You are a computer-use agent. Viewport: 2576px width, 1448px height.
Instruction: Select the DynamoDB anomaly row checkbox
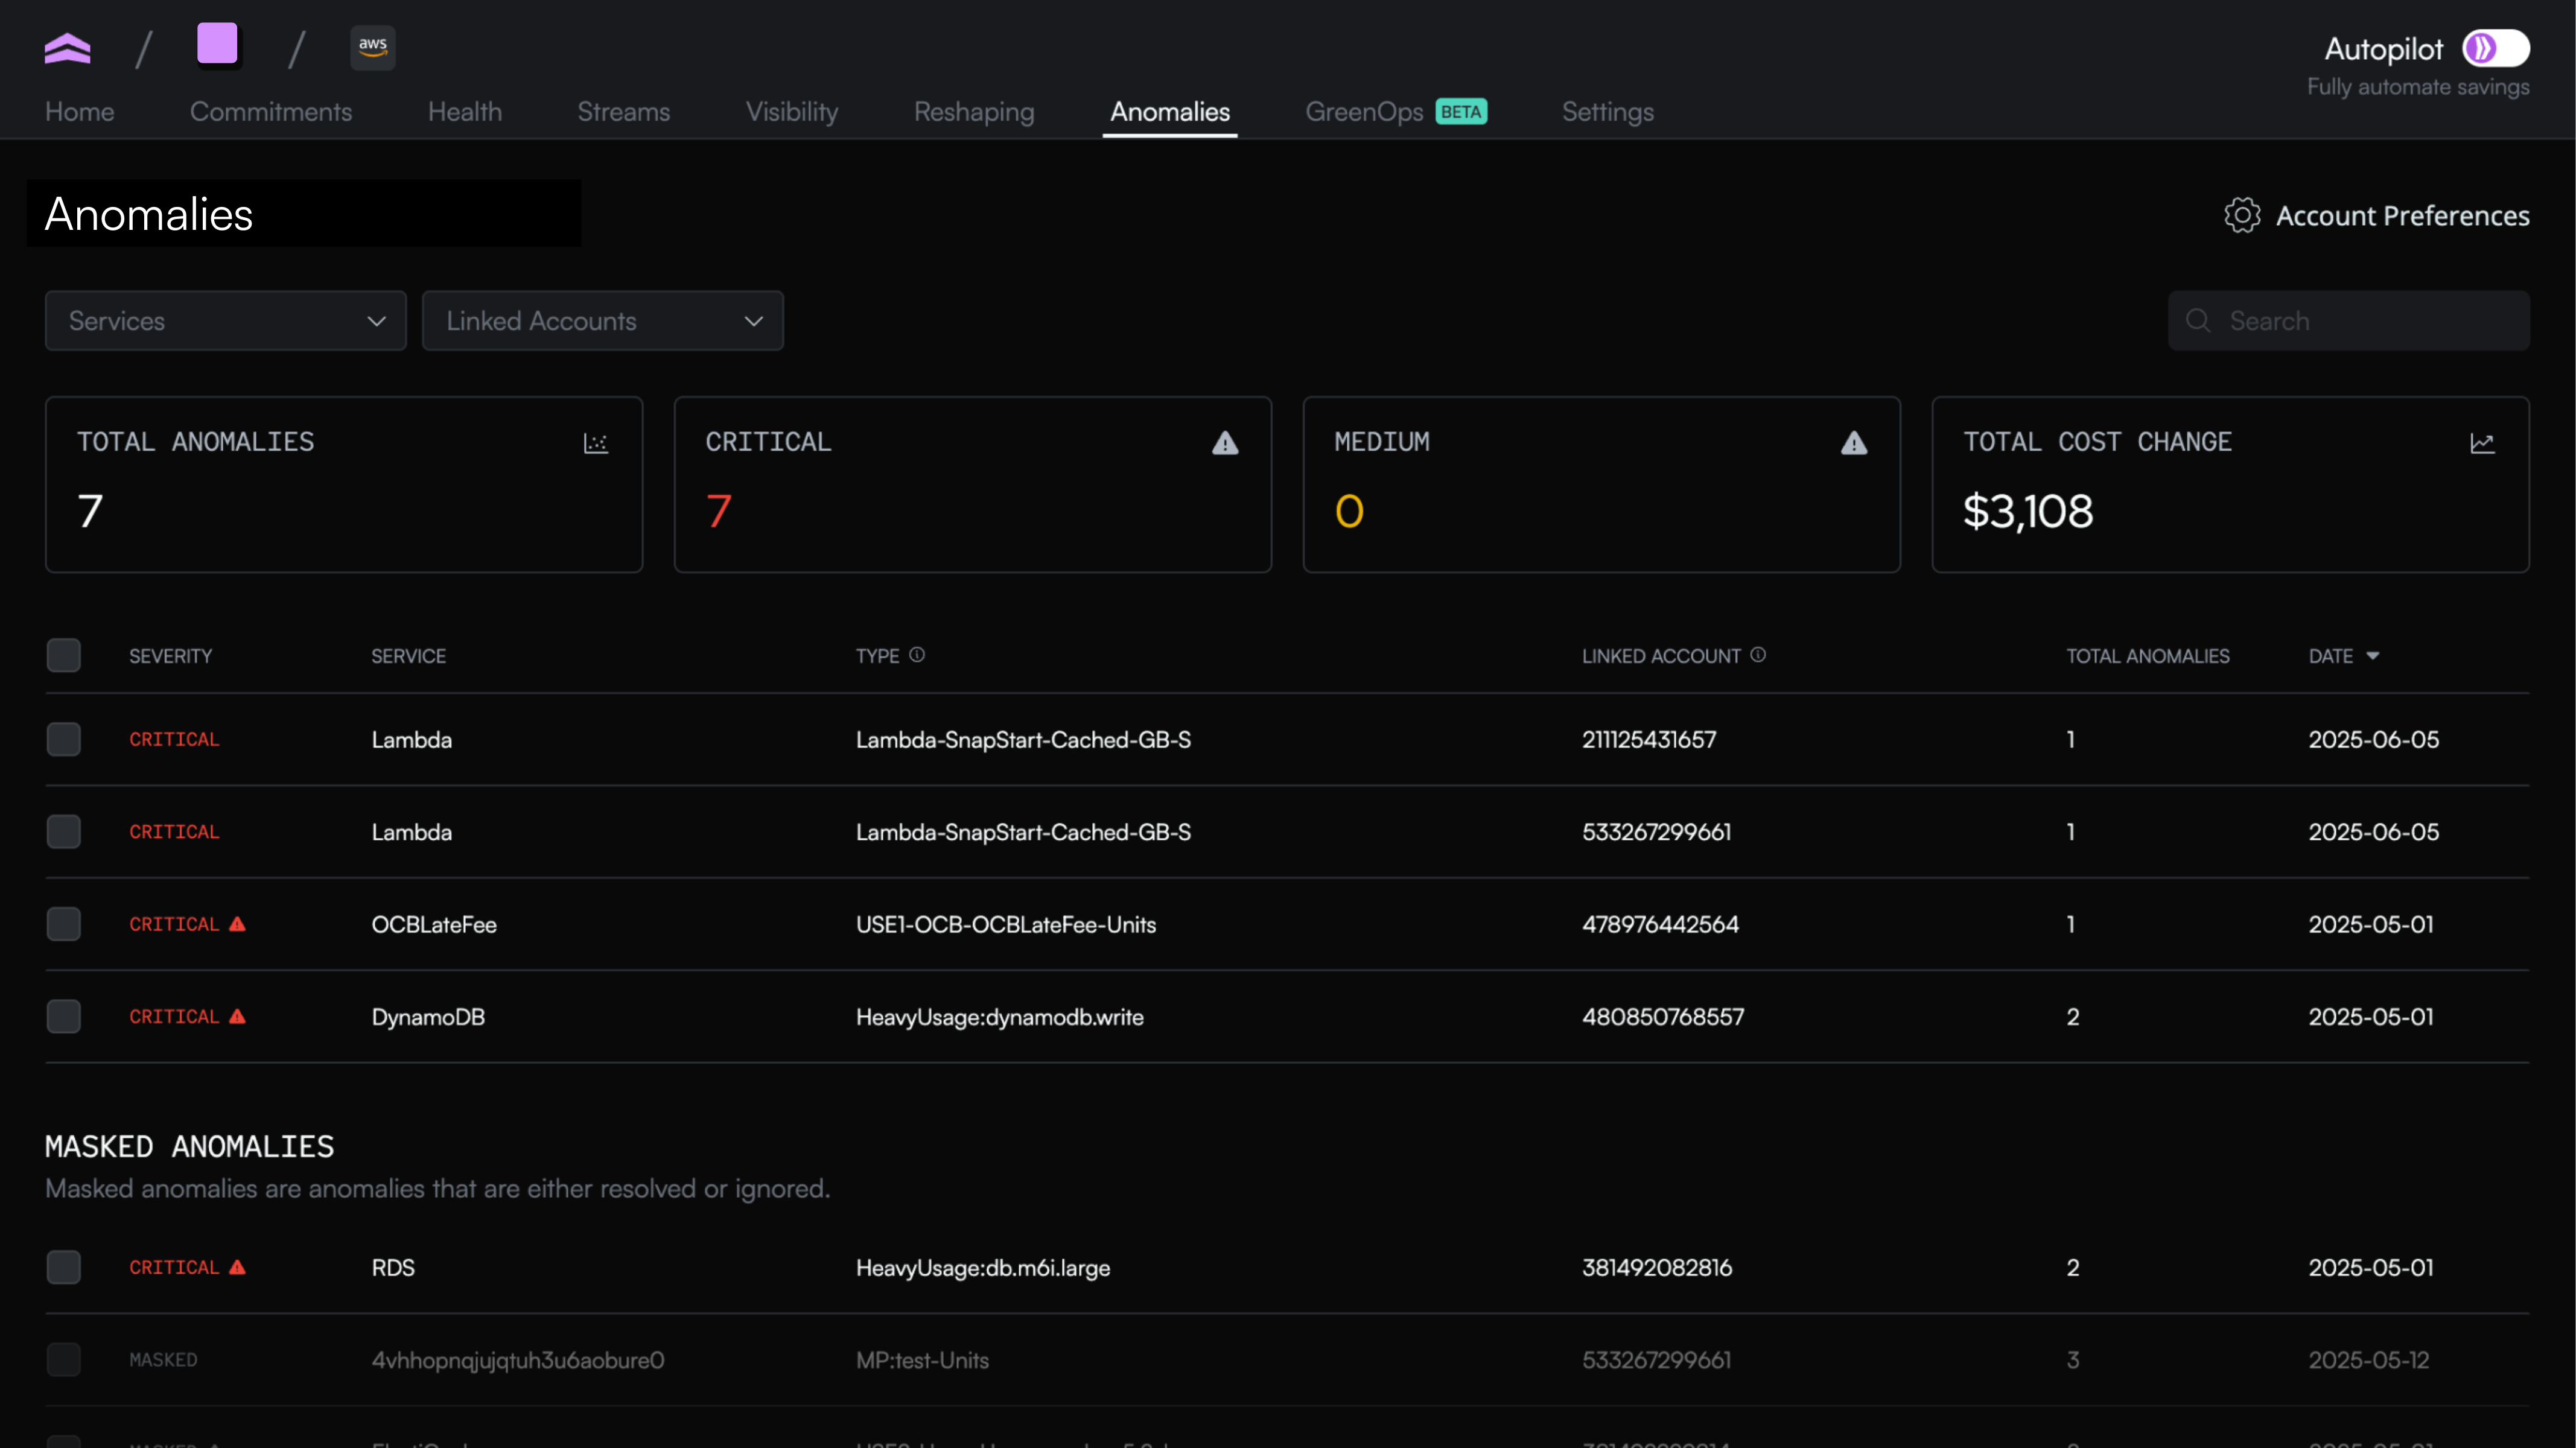click(64, 1017)
